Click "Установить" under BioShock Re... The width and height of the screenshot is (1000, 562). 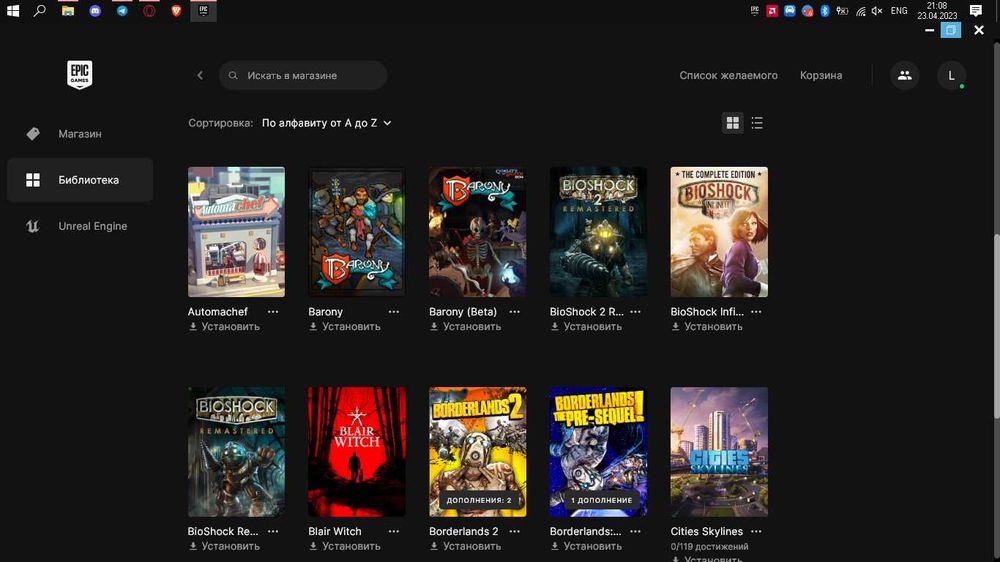click(x=224, y=546)
